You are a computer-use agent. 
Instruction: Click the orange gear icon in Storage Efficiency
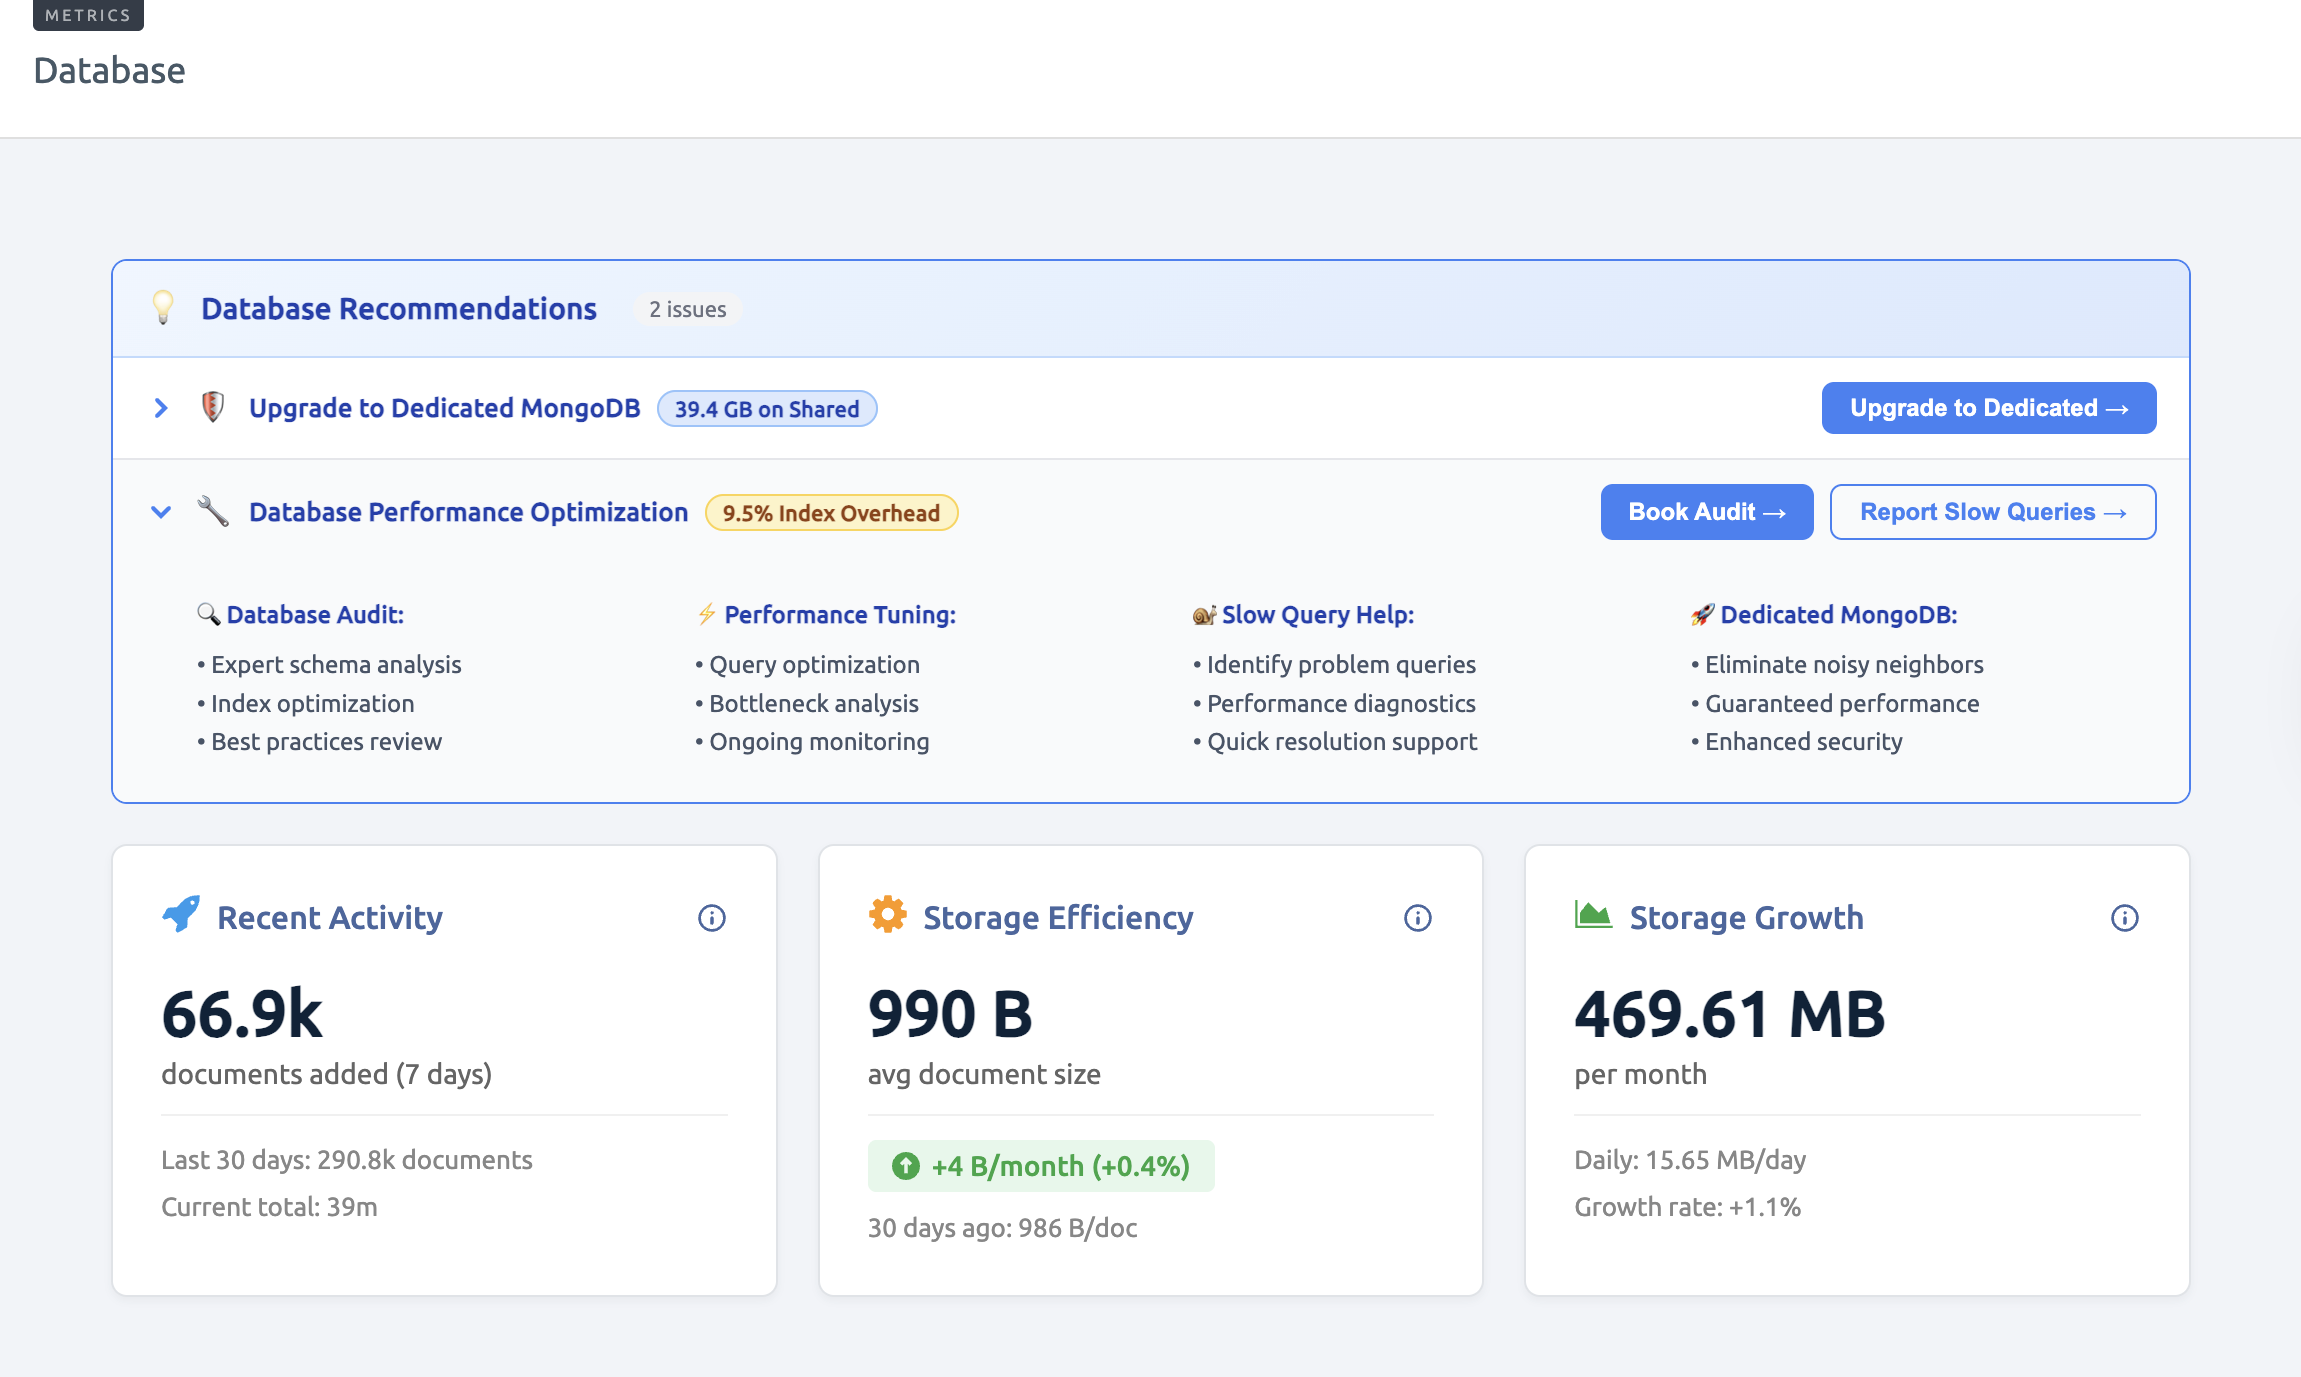click(x=887, y=914)
